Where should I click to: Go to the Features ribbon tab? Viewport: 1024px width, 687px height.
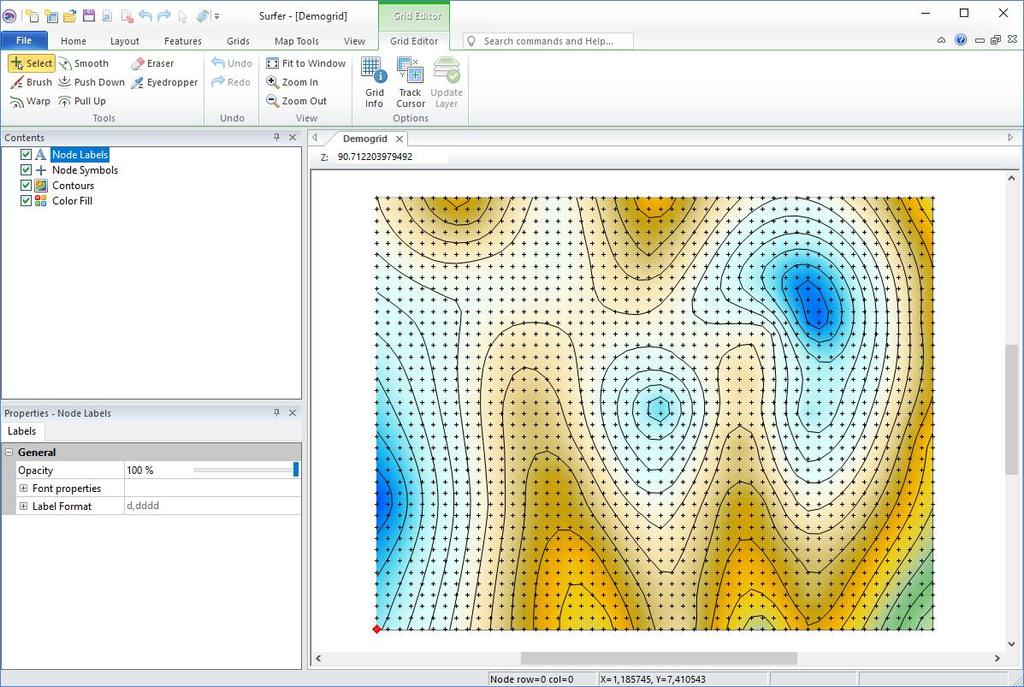click(183, 41)
